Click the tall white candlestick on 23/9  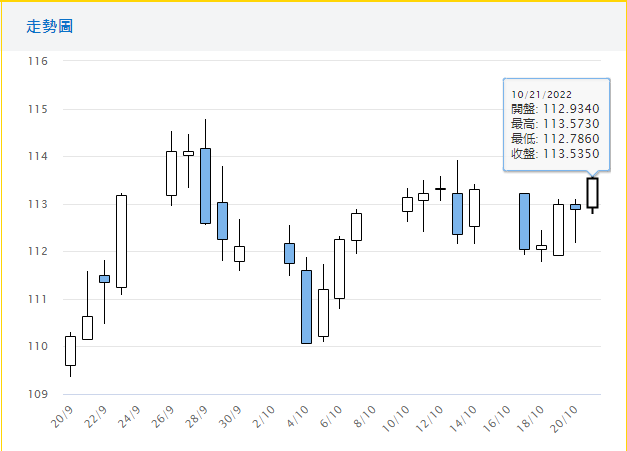click(x=121, y=241)
